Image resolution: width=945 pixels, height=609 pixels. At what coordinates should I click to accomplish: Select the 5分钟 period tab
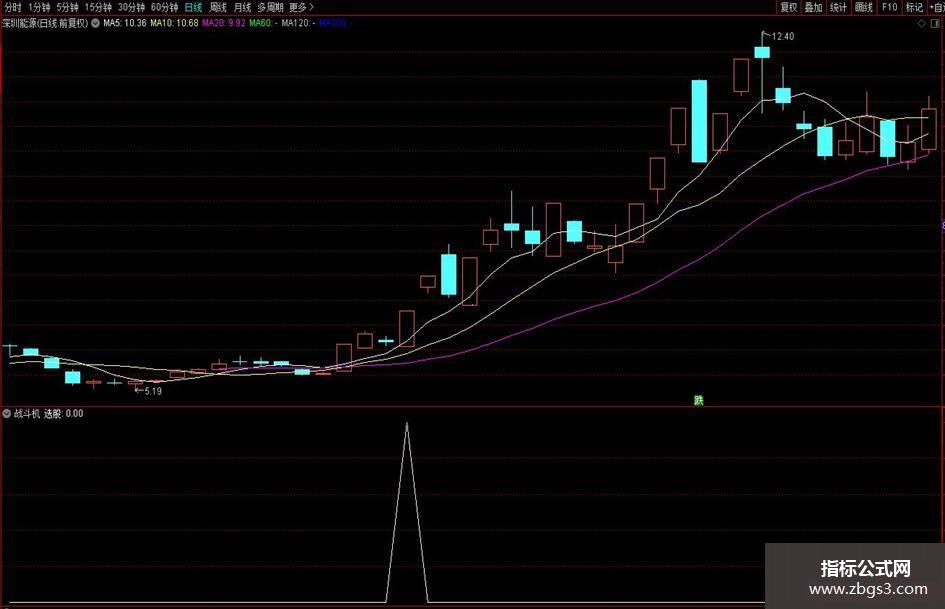(67, 7)
